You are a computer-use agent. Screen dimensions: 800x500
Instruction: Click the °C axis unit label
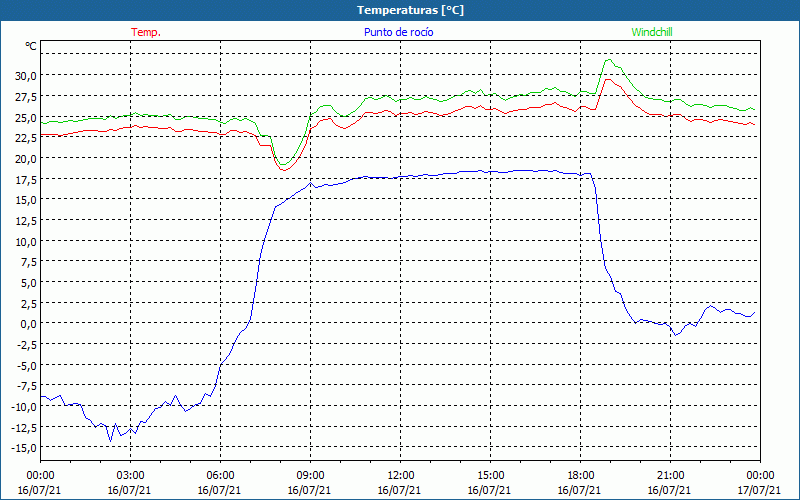[x=31, y=46]
